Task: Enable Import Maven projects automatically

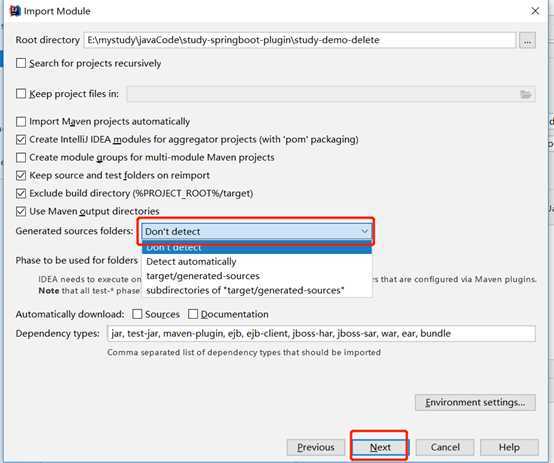Action: tap(21, 122)
